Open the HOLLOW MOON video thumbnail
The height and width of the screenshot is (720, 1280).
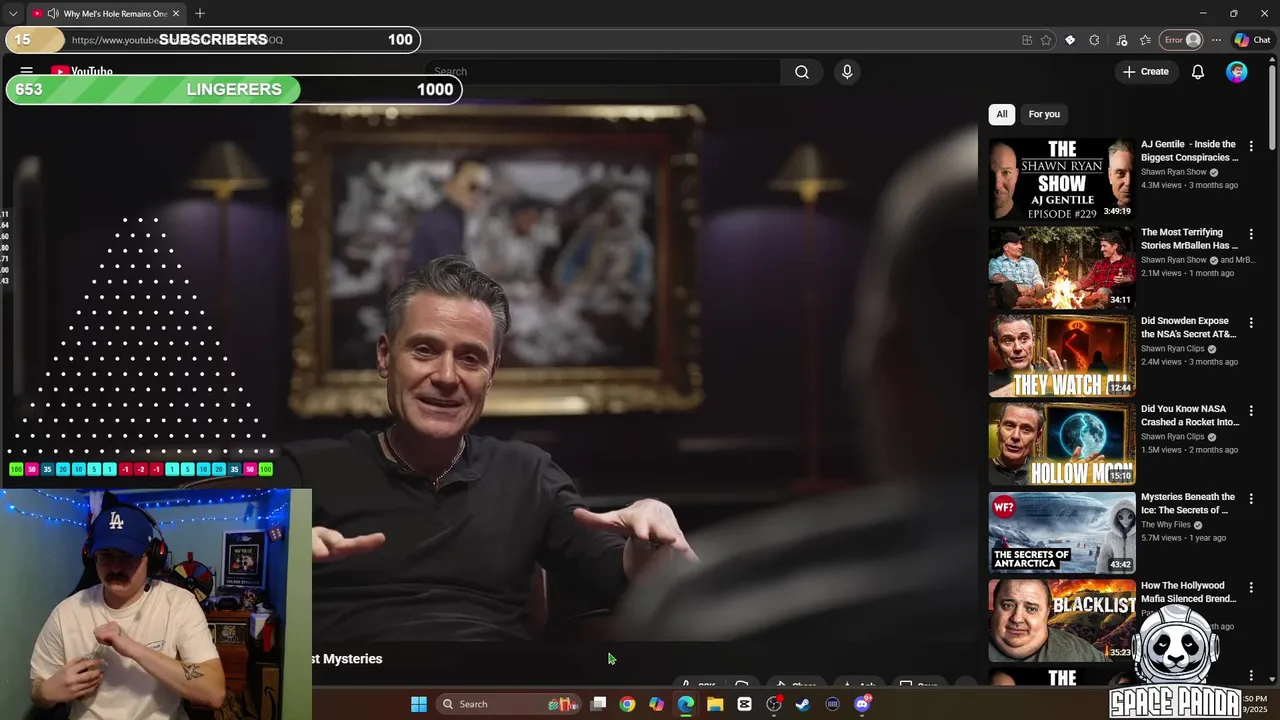pos(1062,444)
